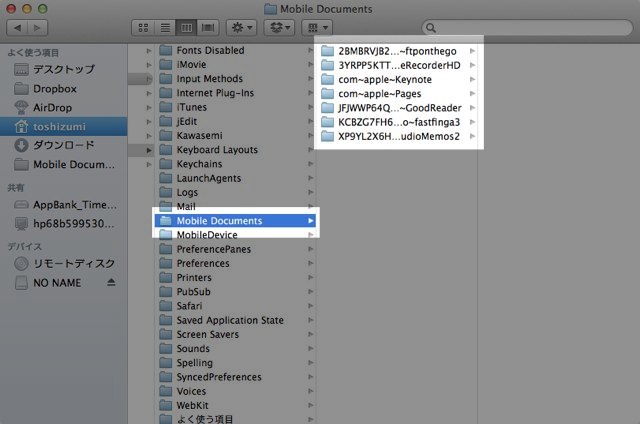
Task: Select the Mail folder
Action: pyautogui.click(x=236, y=206)
